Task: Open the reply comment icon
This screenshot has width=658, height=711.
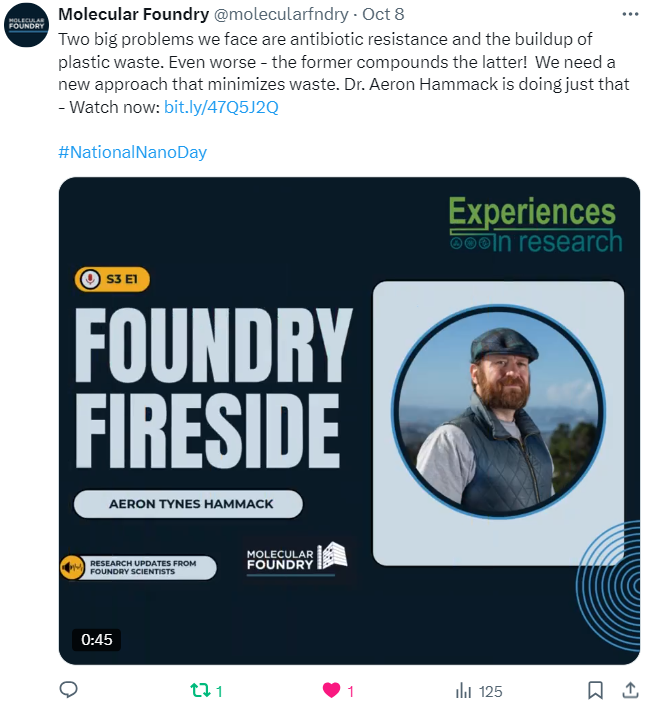Action: pyautogui.click(x=69, y=690)
